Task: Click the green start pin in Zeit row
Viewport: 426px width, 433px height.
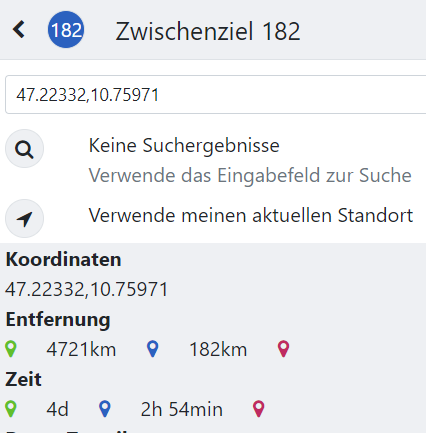Action: coord(11,409)
